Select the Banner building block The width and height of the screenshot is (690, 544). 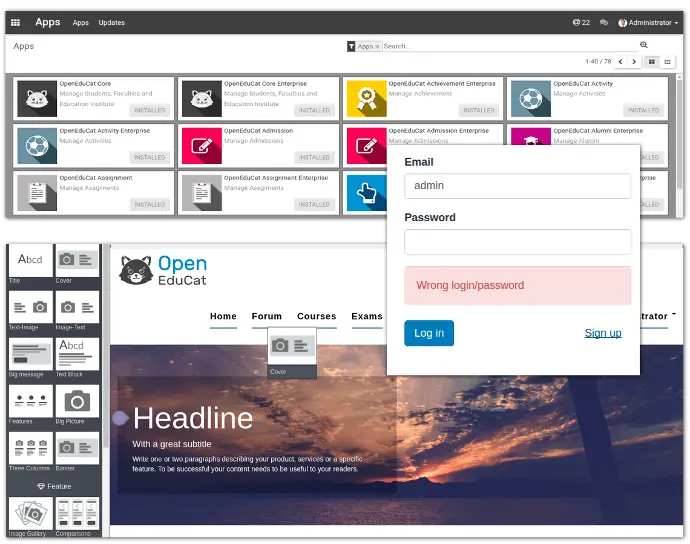[77, 452]
